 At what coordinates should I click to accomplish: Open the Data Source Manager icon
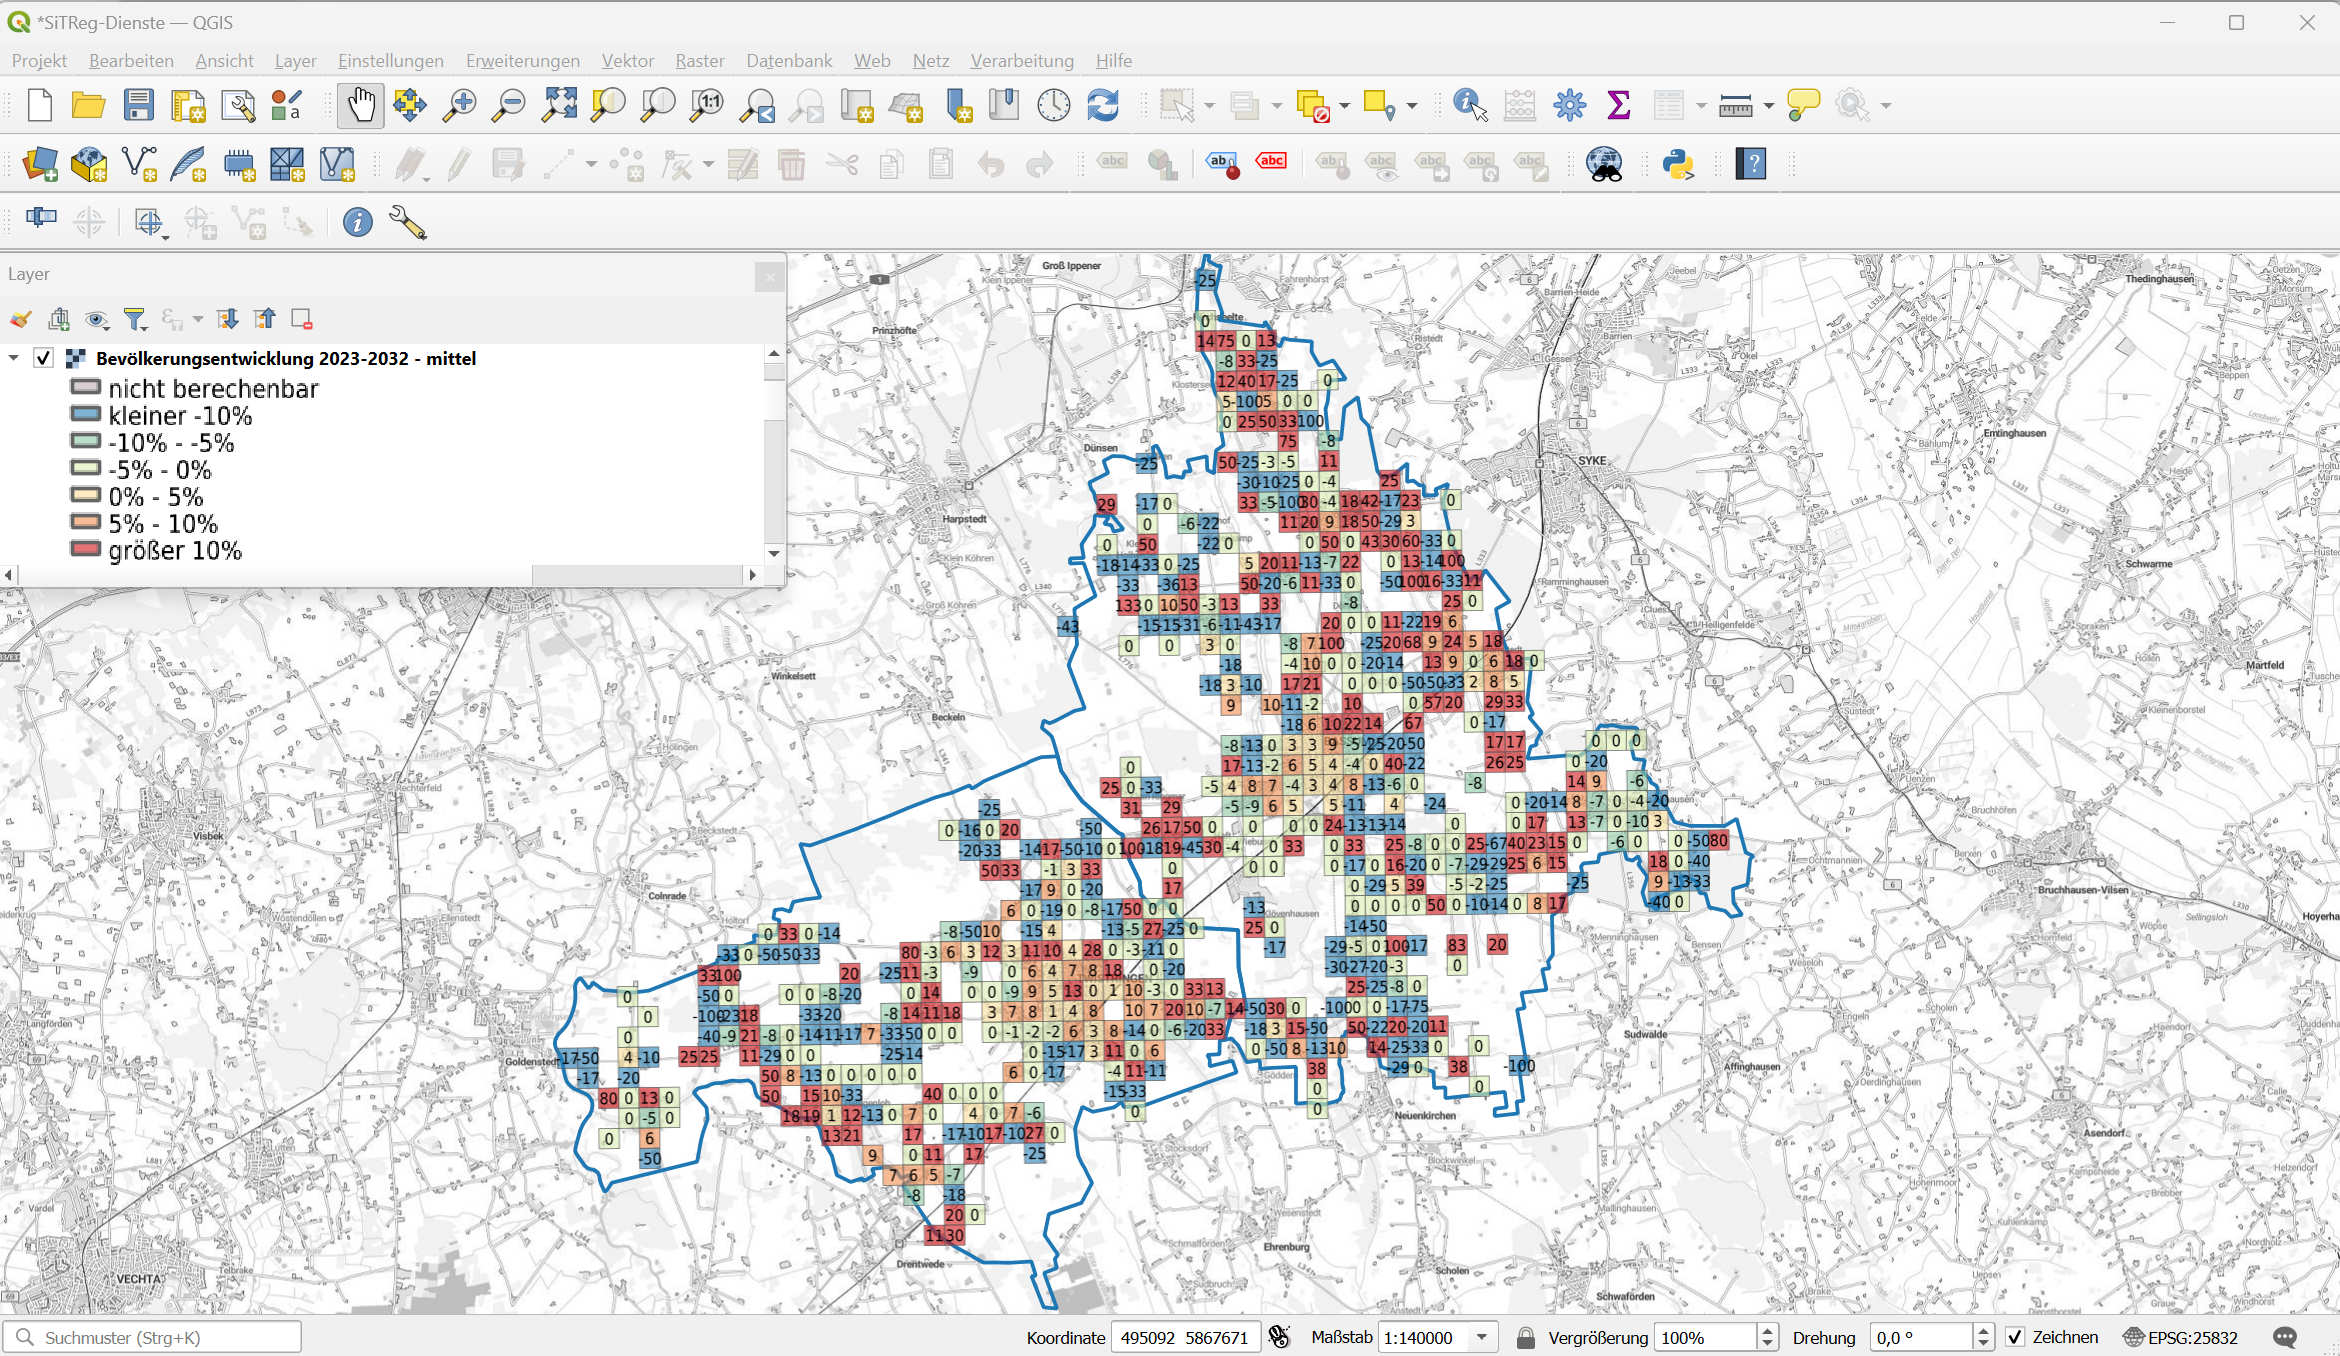coord(40,164)
